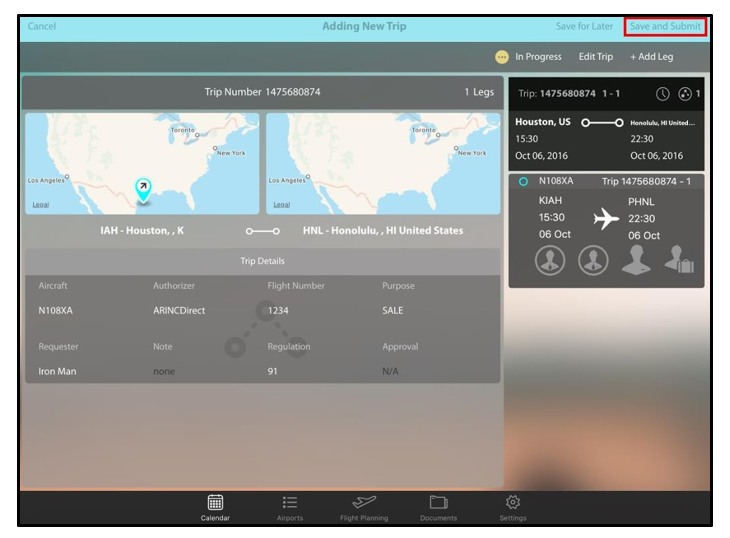Go to the Flight Planning tab
Image resolution: width=730 pixels, height=538 pixels.
tap(364, 507)
